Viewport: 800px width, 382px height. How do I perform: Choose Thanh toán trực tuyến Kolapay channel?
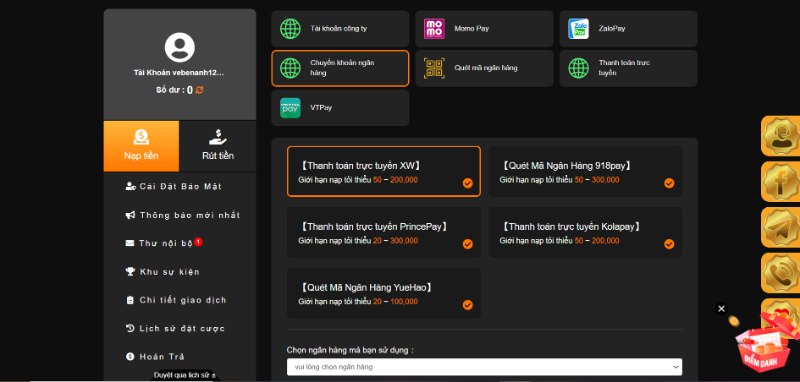click(x=585, y=232)
